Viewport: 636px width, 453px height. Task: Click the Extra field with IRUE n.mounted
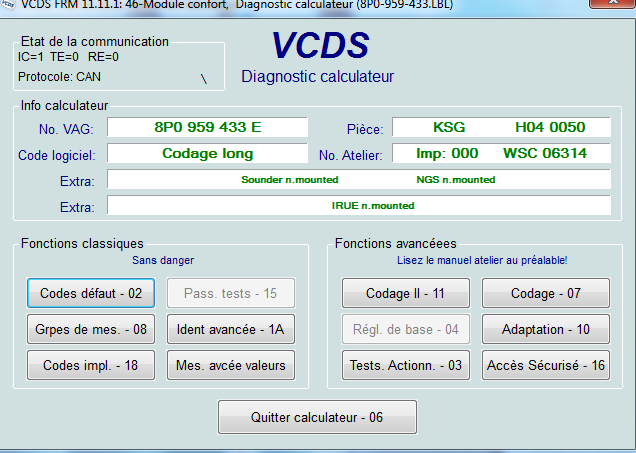[359, 205]
